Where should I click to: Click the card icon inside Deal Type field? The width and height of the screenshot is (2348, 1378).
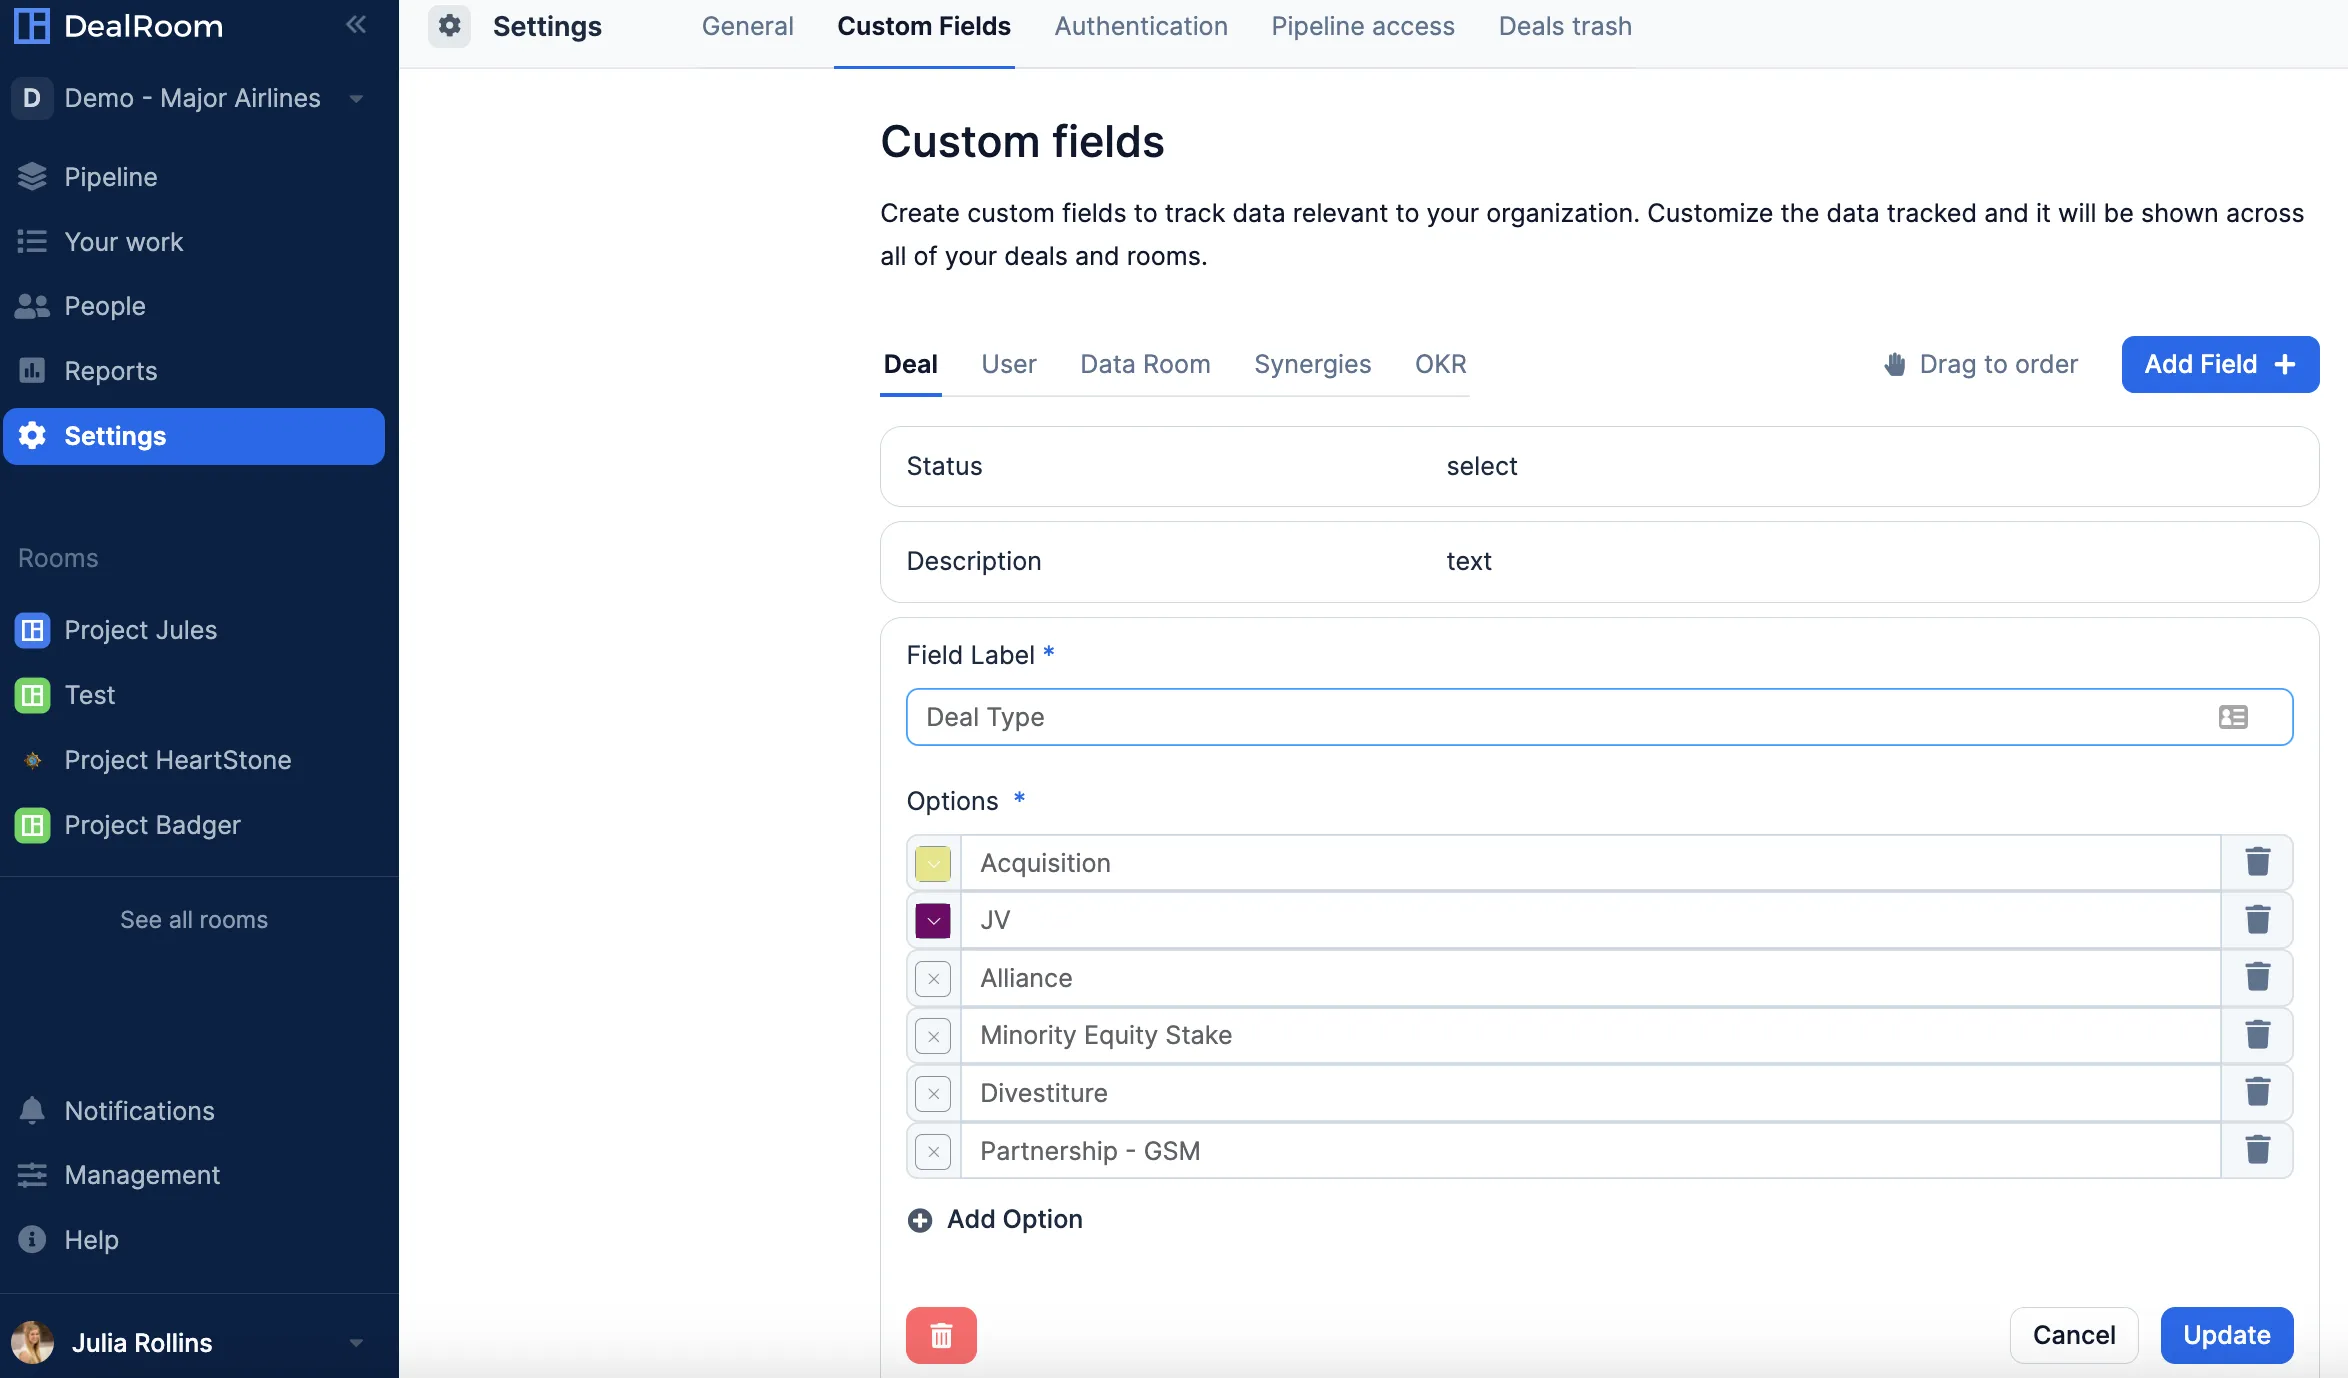click(x=2233, y=717)
